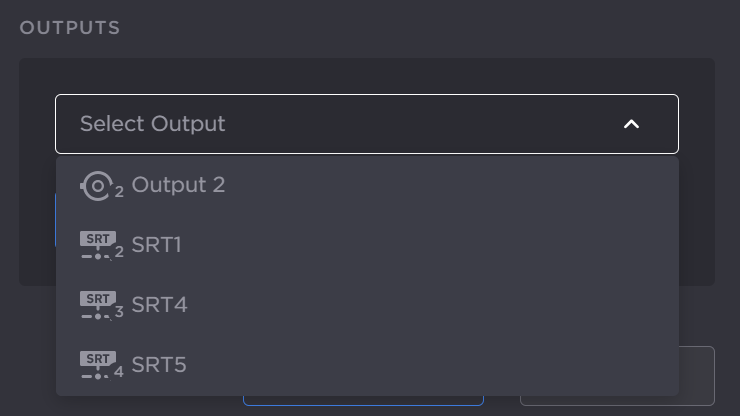Collapse the list with the up chevron
Viewport: 740px width, 416px height.
(631, 124)
